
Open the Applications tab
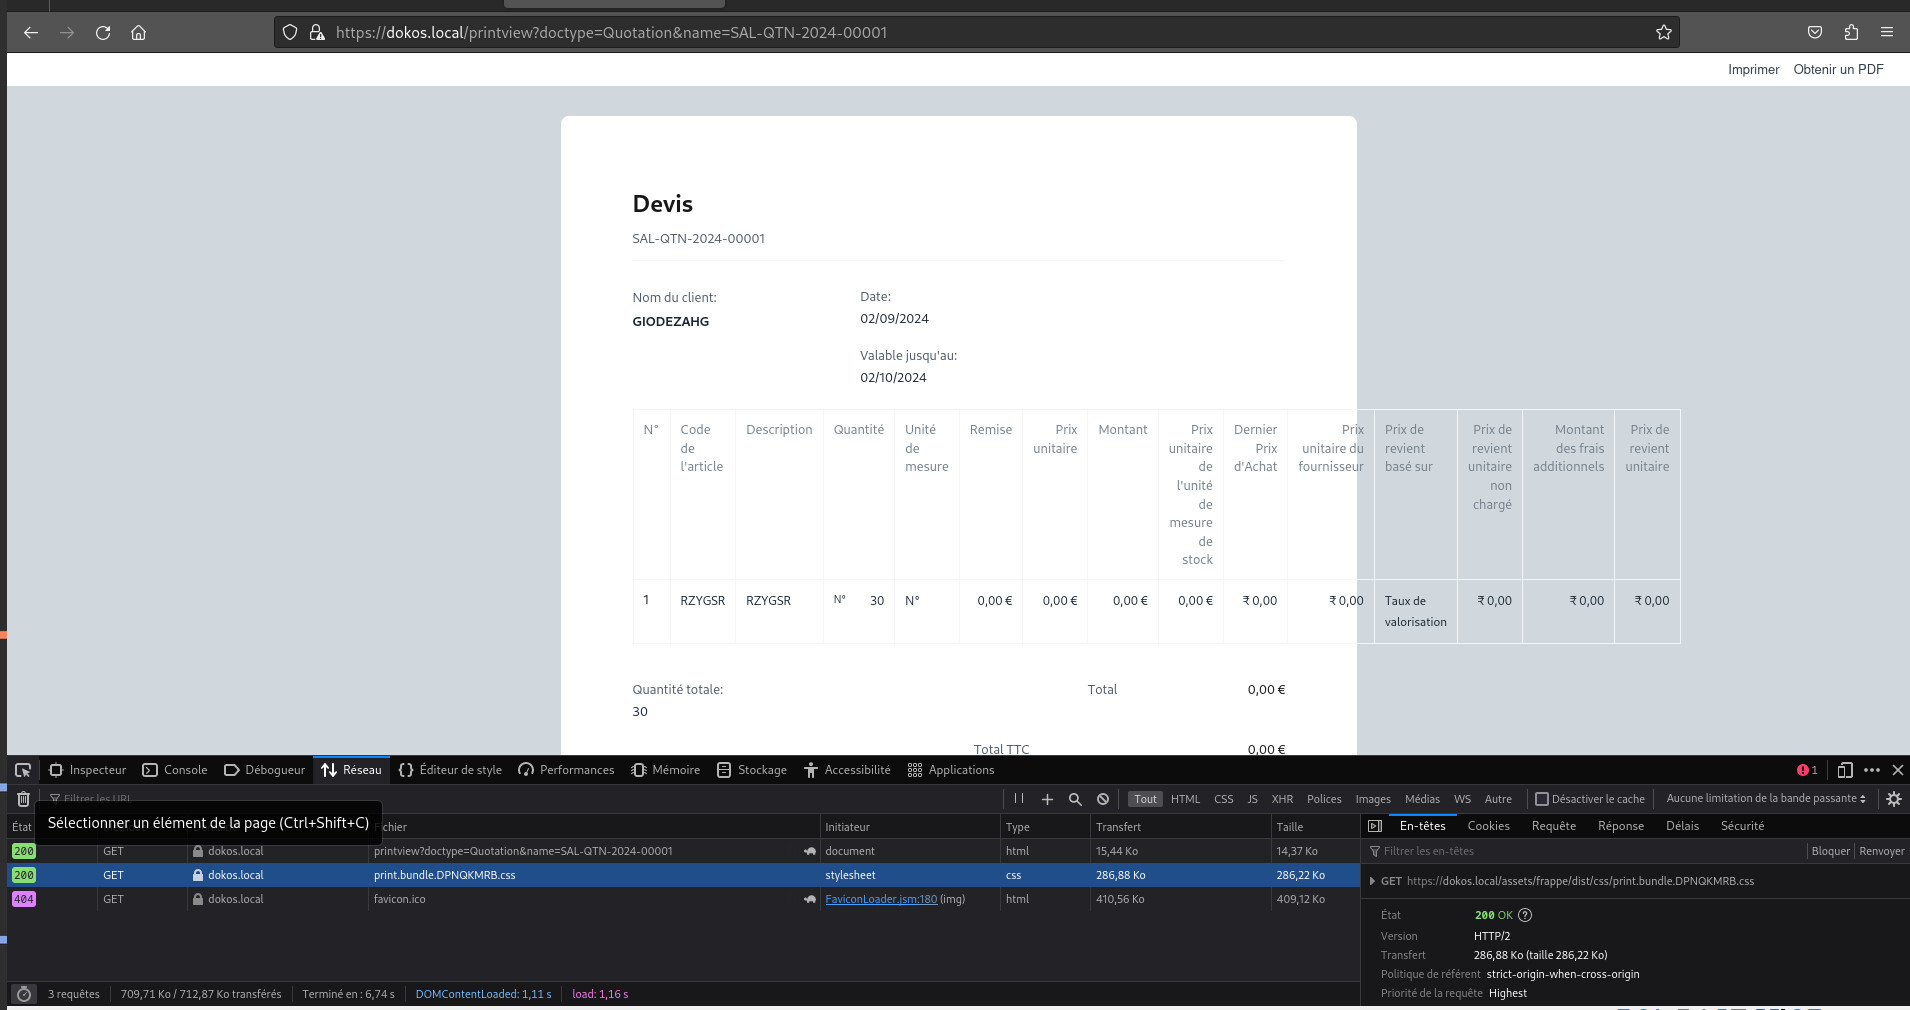pos(951,770)
